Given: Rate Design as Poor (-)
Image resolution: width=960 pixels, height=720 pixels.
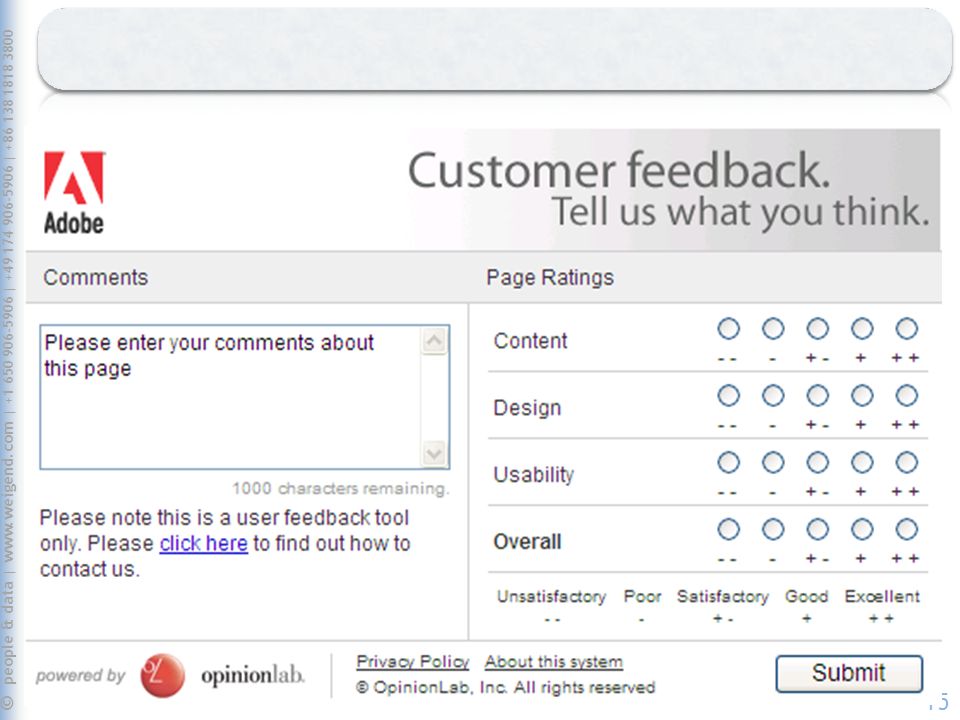Looking at the screenshot, I should [x=773, y=396].
